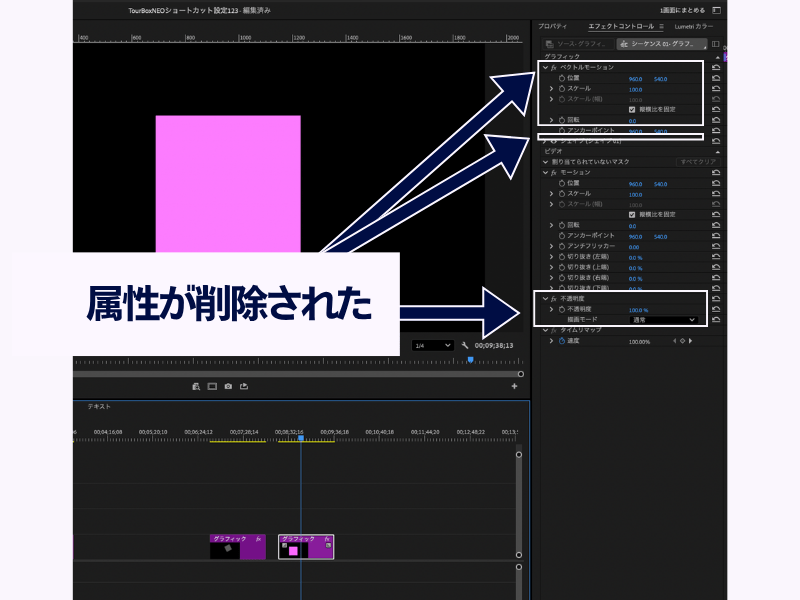Select the second pink graphic clip in timeline

click(x=305, y=546)
